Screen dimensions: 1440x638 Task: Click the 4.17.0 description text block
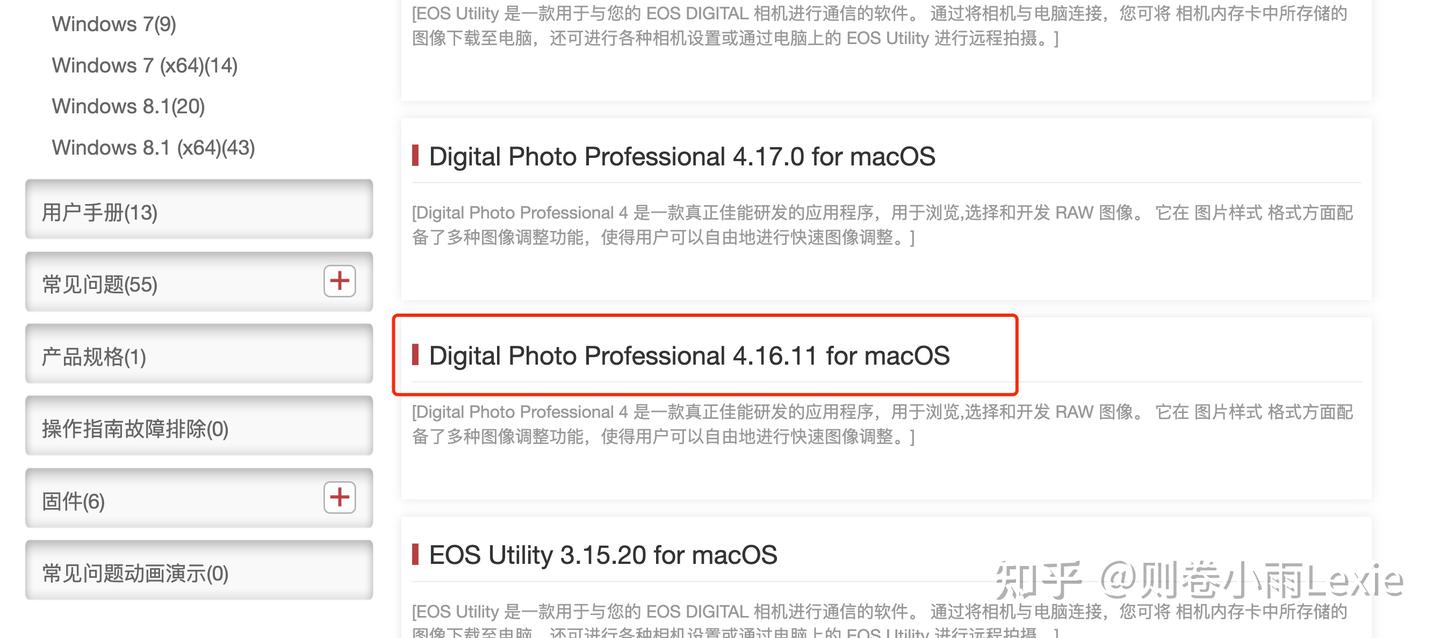coord(882,225)
